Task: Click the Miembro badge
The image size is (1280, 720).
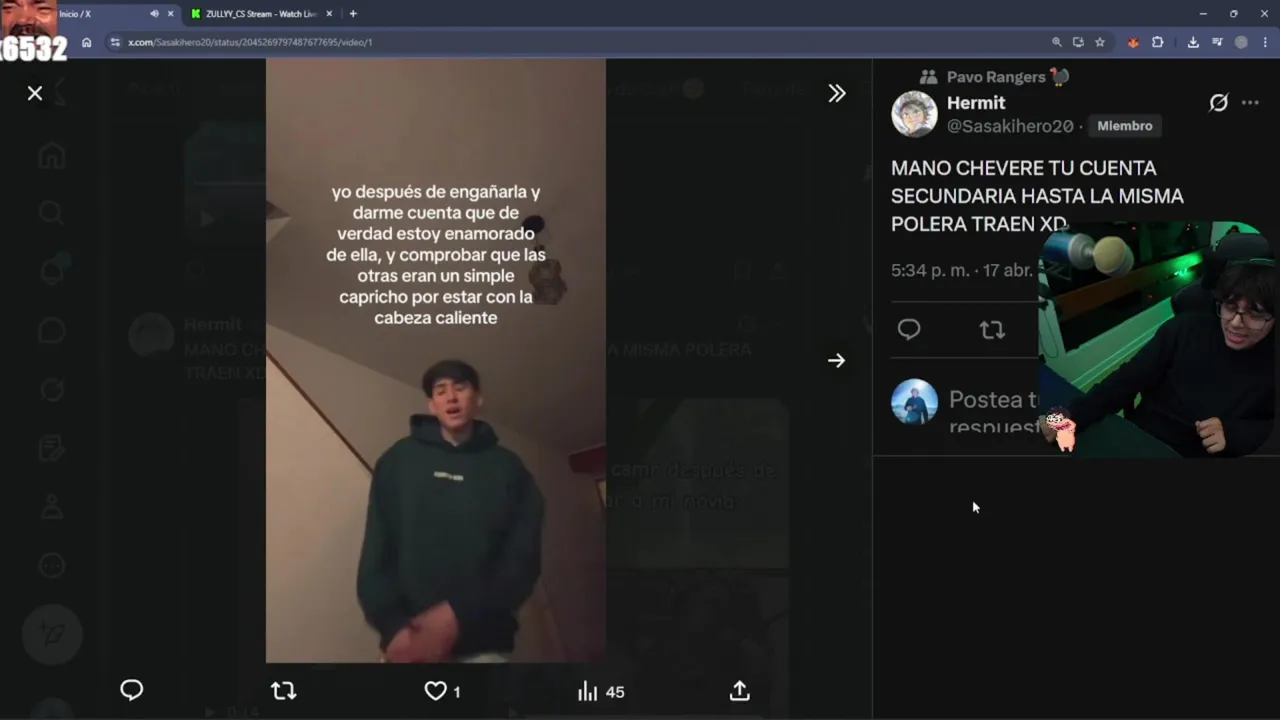Action: click(x=1125, y=126)
